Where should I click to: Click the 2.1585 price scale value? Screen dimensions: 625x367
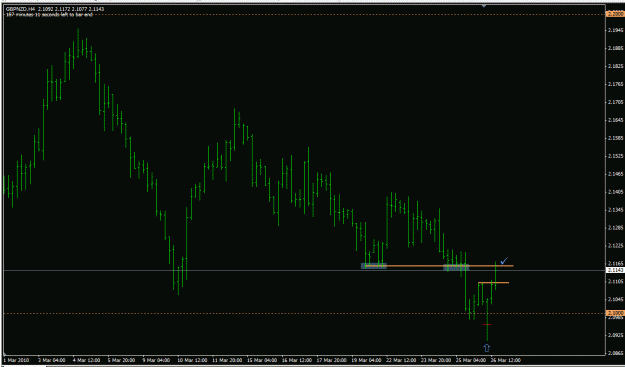point(616,138)
